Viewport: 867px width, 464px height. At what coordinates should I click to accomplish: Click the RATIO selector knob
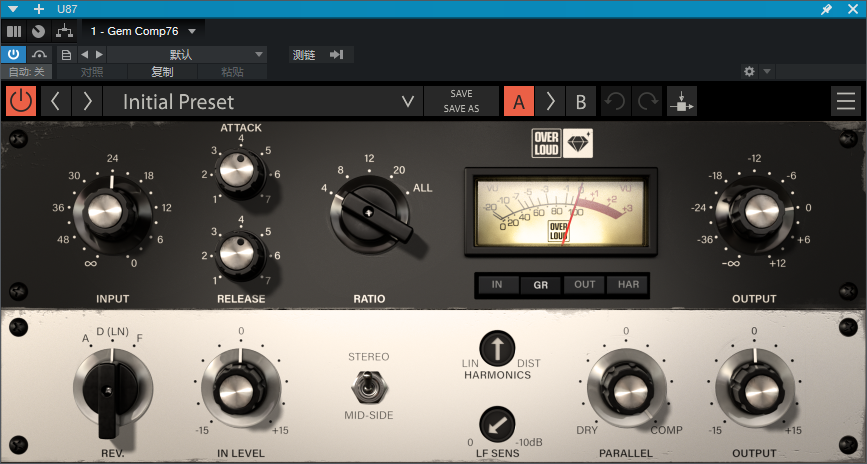(369, 213)
